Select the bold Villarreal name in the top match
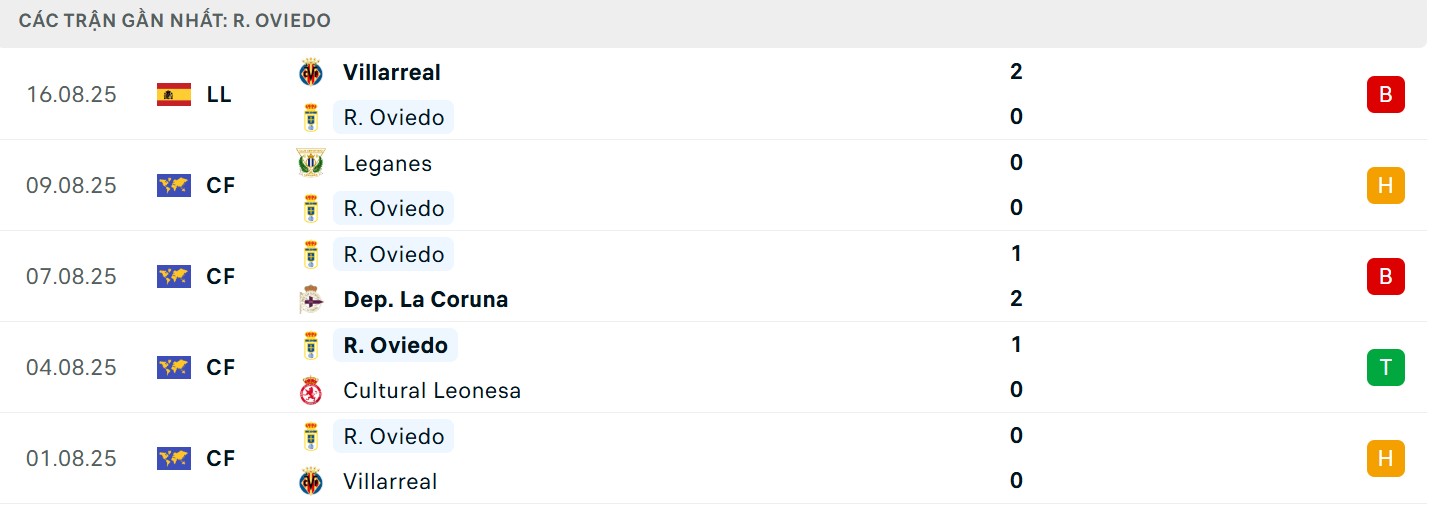The image size is (1448, 522). pyautogui.click(x=392, y=72)
